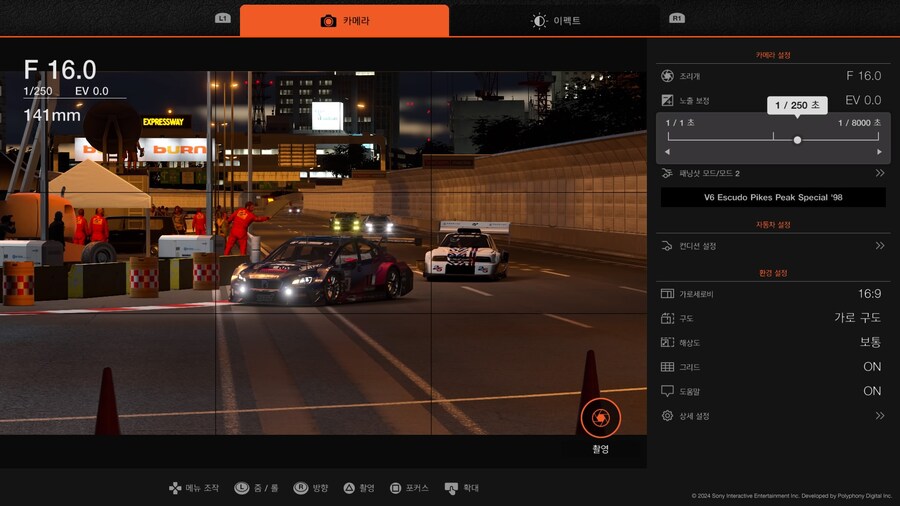Click the square focus hint icon
The height and width of the screenshot is (506, 900).
tap(396, 488)
